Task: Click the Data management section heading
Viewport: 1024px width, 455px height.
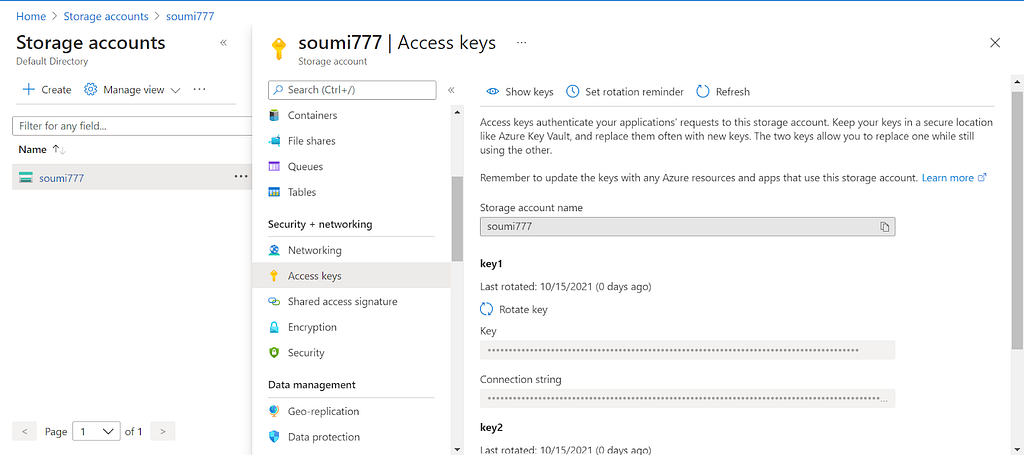Action: point(312,384)
